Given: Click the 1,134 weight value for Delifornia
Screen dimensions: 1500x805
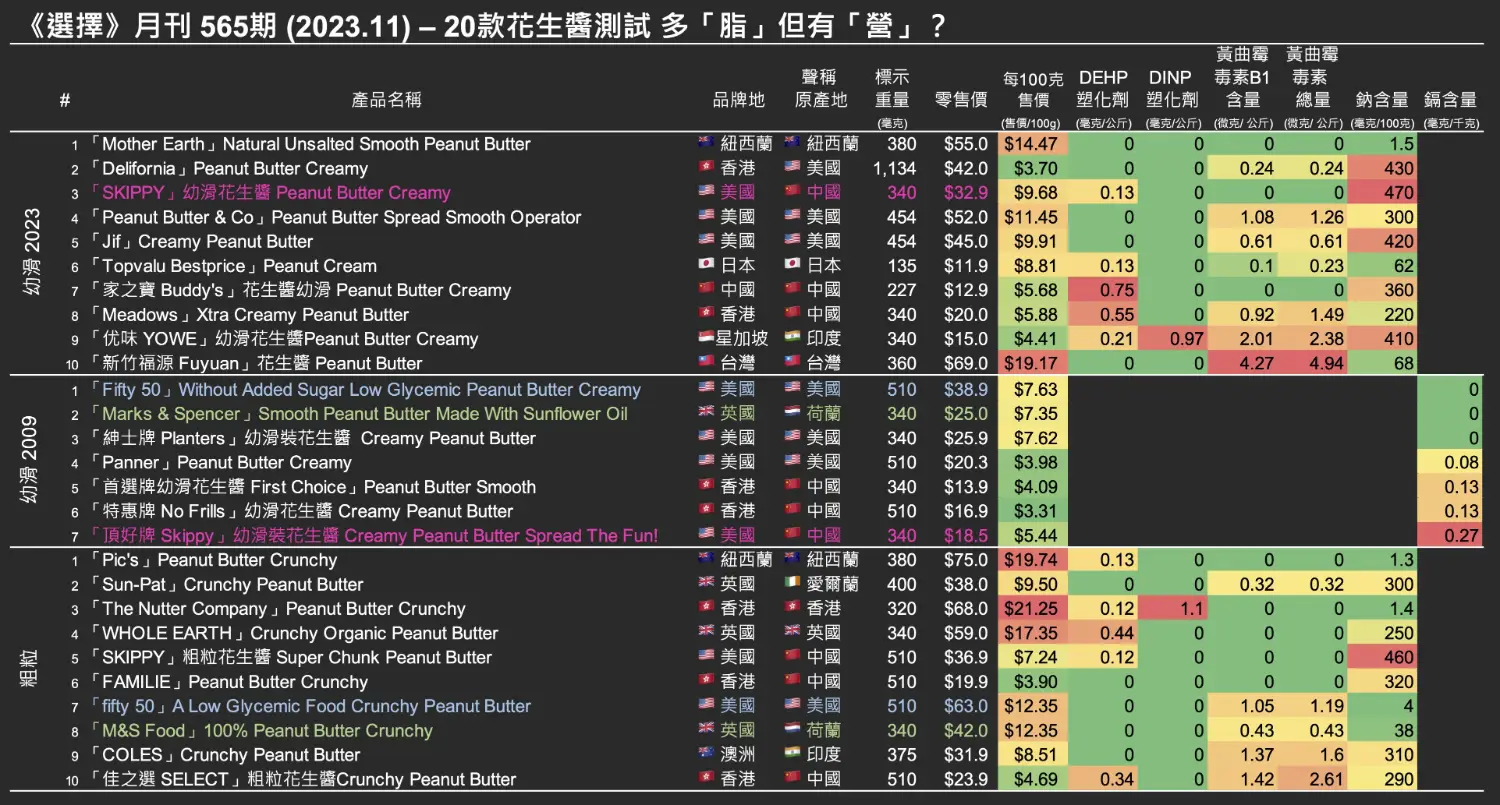Looking at the screenshot, I should 894,169.
